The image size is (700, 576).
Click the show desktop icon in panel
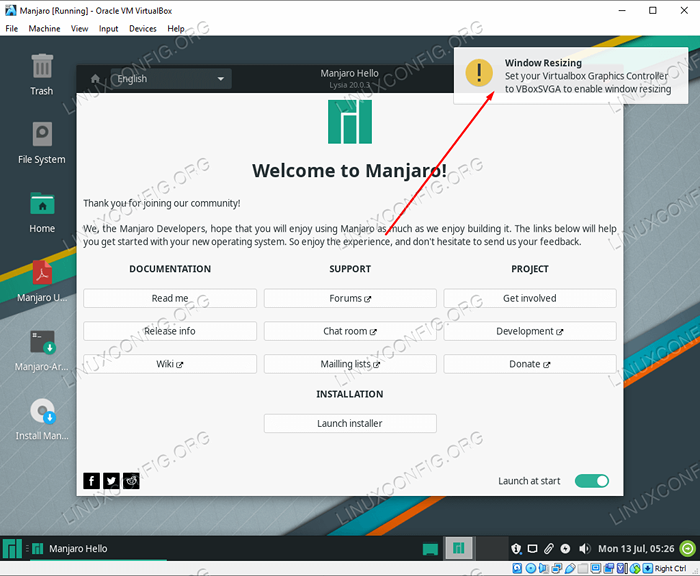coord(430,548)
